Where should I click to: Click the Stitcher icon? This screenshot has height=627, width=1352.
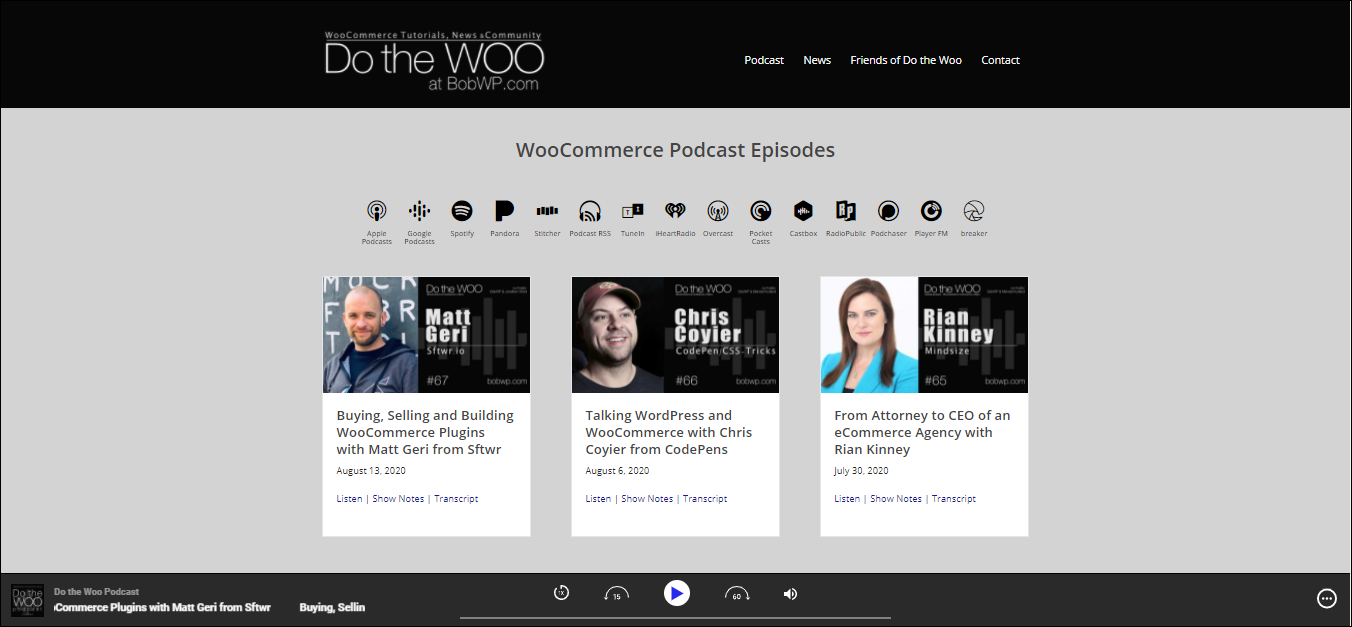547,211
